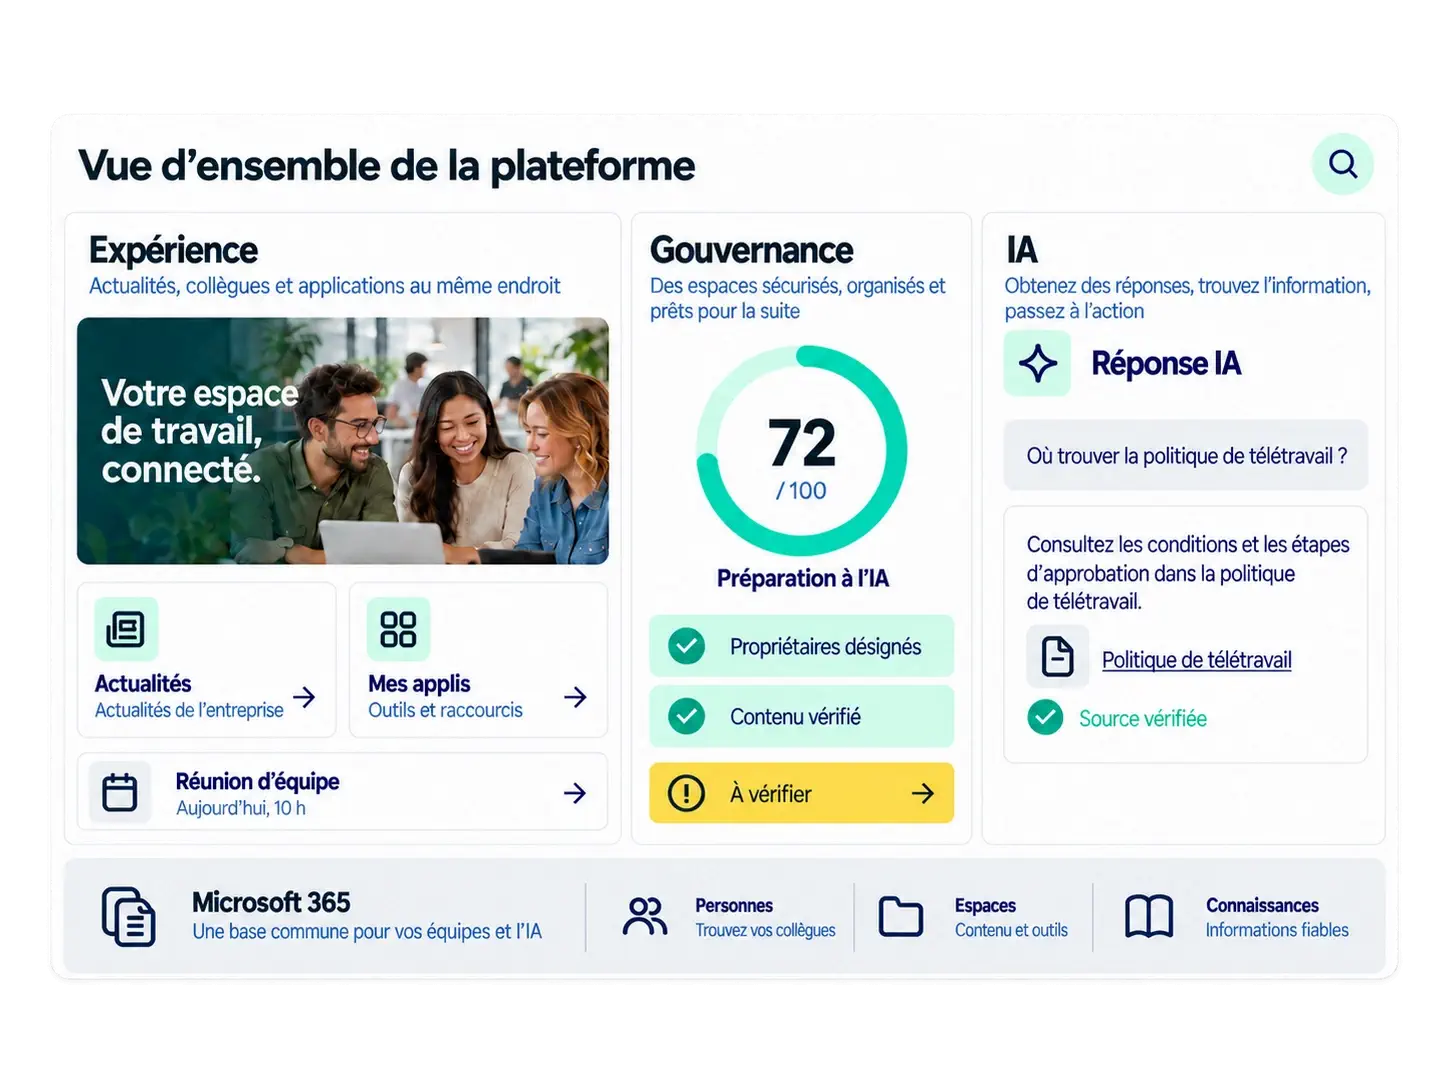Click the Connaissances open book icon
The height and width of the screenshot is (1086, 1448).
tap(1149, 916)
